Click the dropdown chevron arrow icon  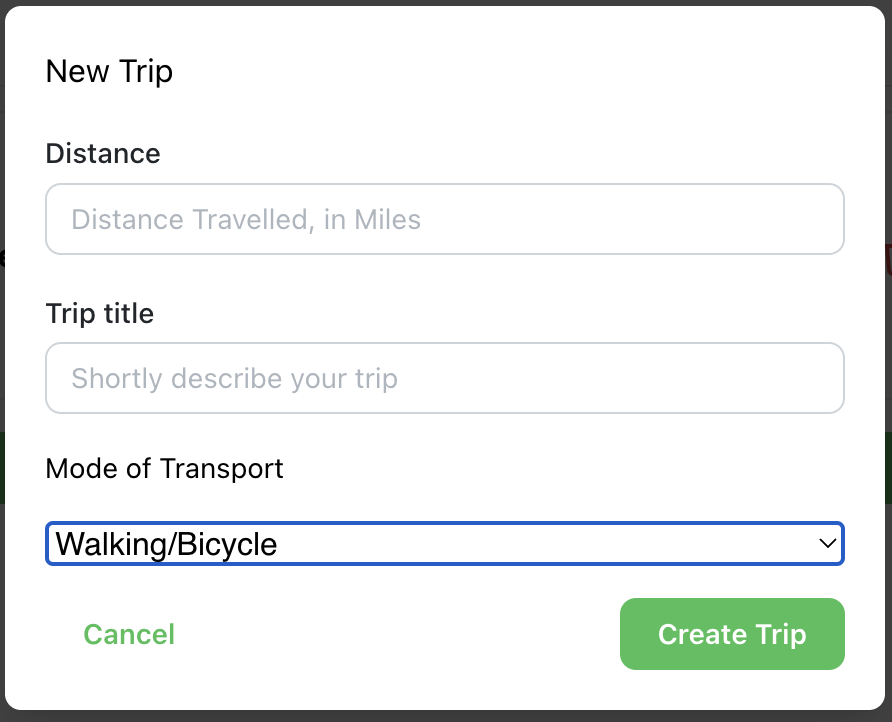point(827,544)
